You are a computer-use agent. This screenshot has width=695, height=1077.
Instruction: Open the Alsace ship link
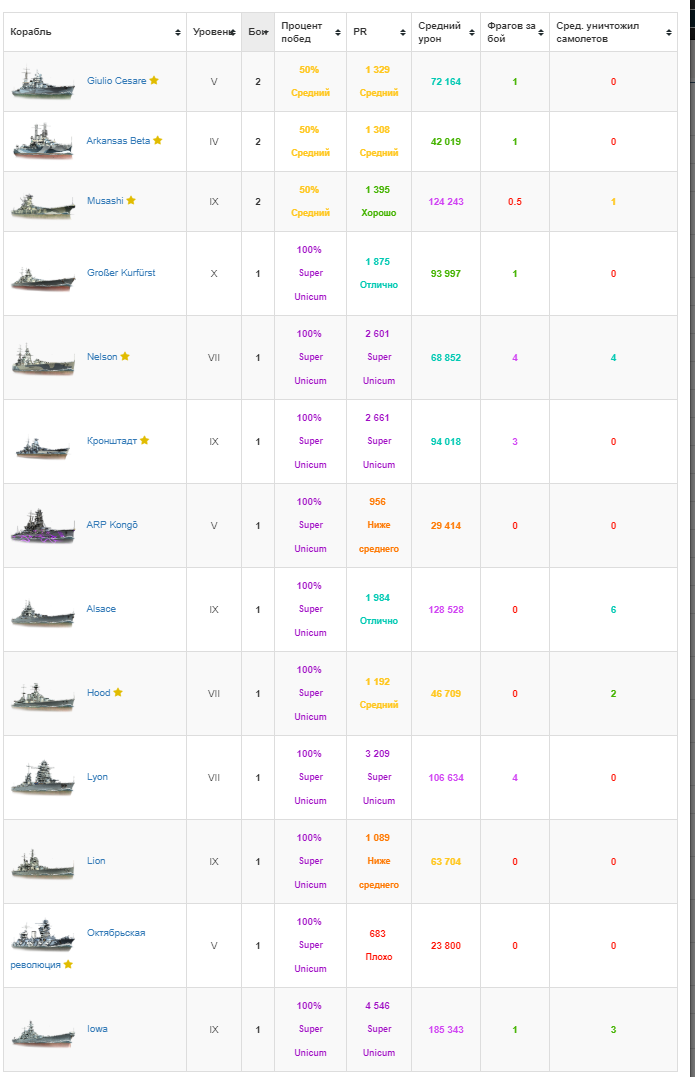[101, 609]
